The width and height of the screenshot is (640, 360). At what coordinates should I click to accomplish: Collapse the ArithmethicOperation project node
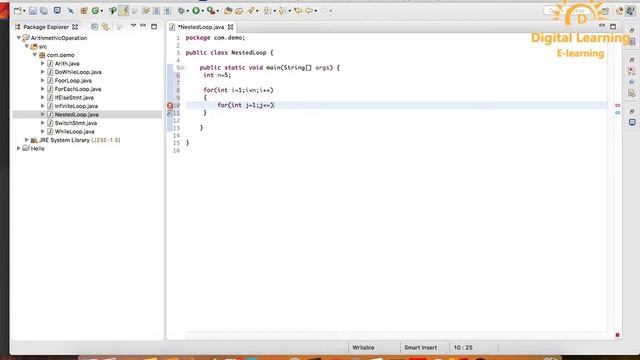click(19, 38)
